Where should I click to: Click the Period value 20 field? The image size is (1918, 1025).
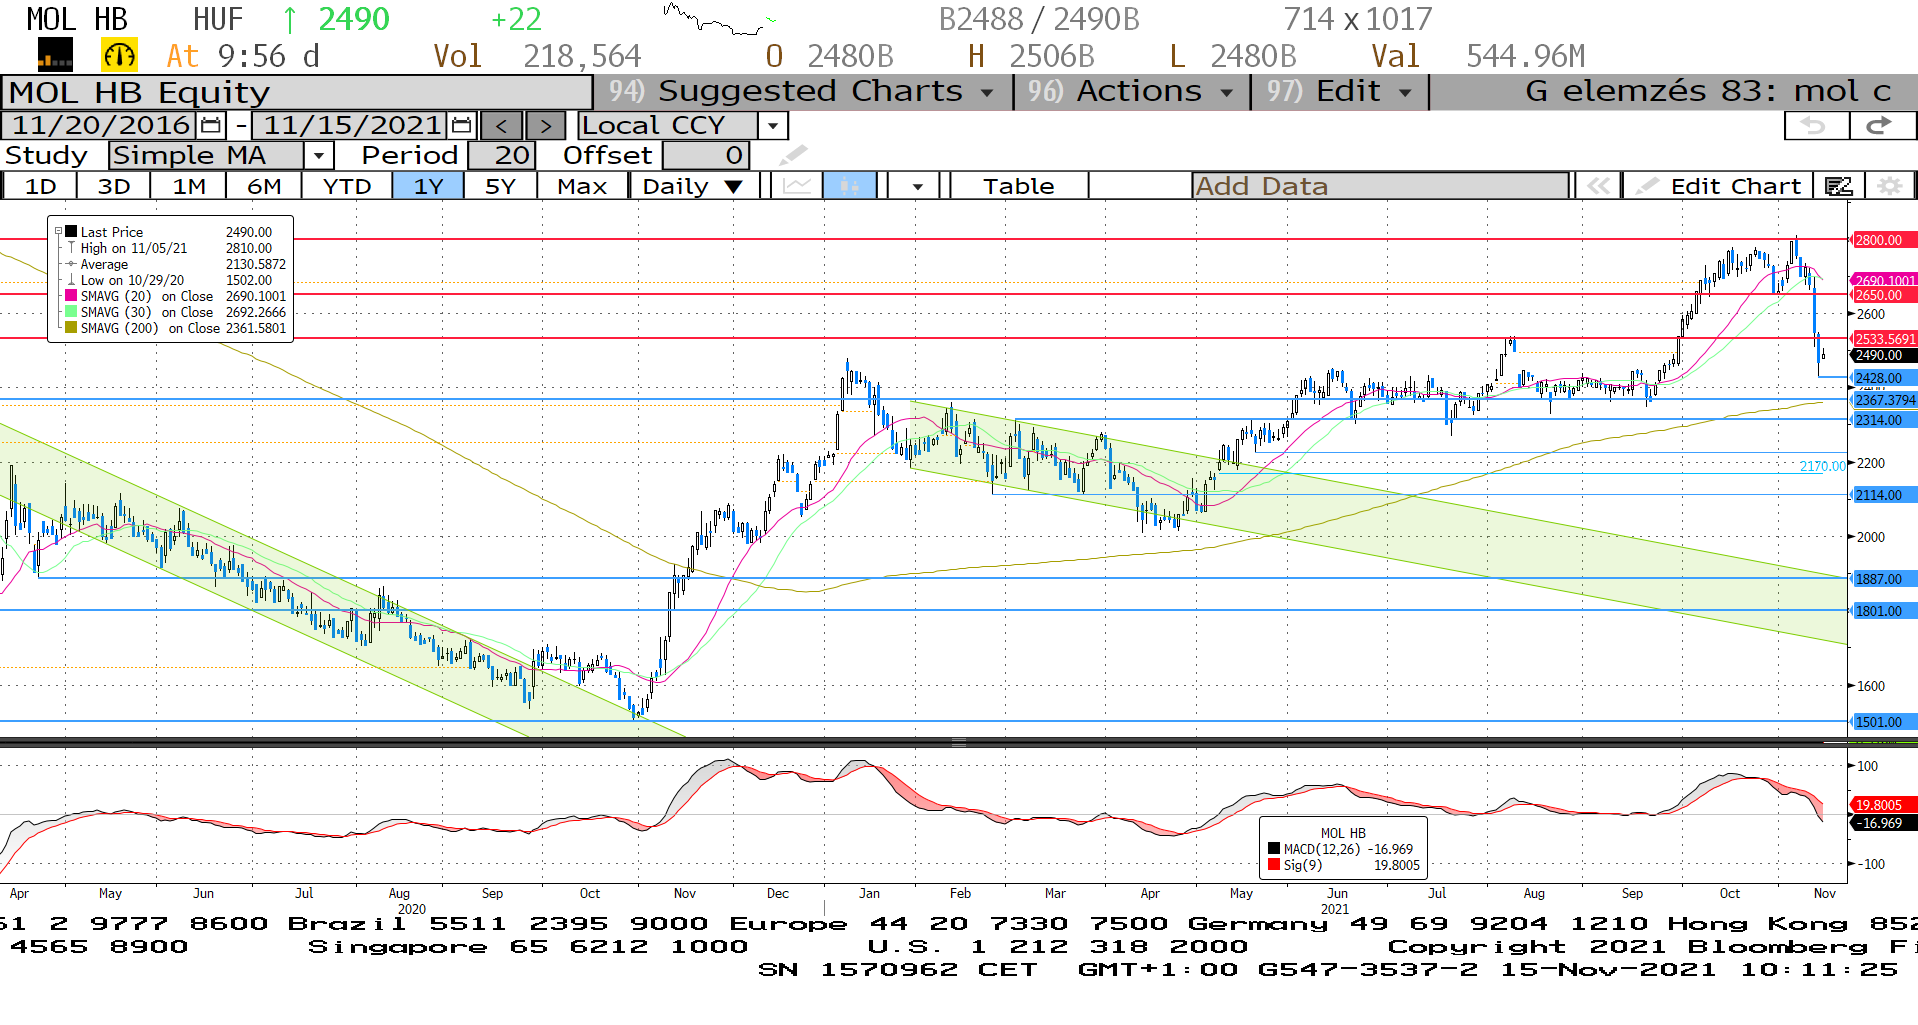pyautogui.click(x=503, y=156)
